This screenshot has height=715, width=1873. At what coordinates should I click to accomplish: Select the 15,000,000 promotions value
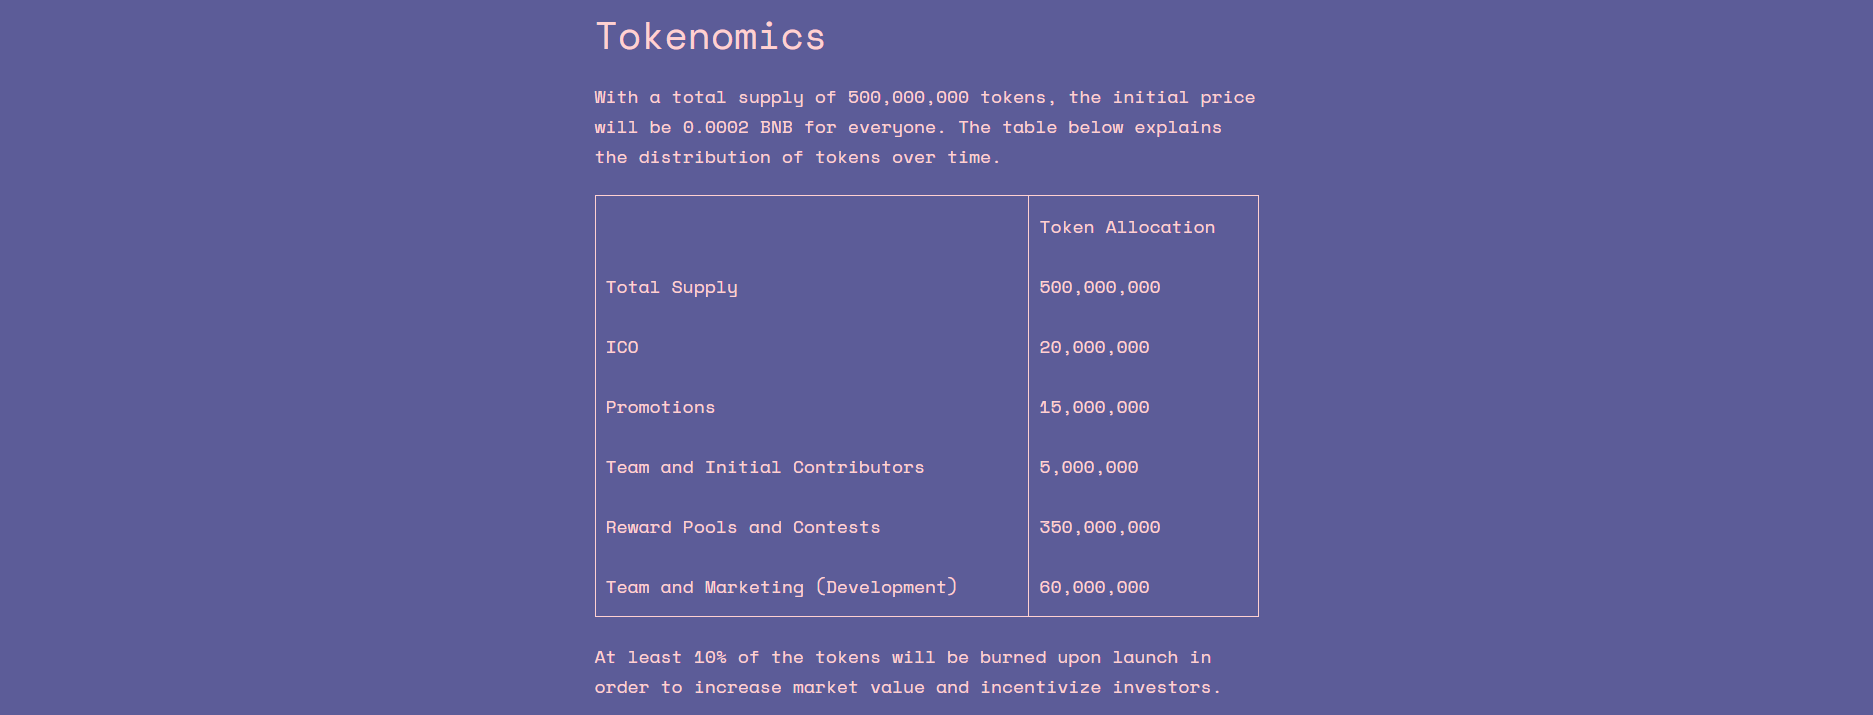coord(1094,407)
